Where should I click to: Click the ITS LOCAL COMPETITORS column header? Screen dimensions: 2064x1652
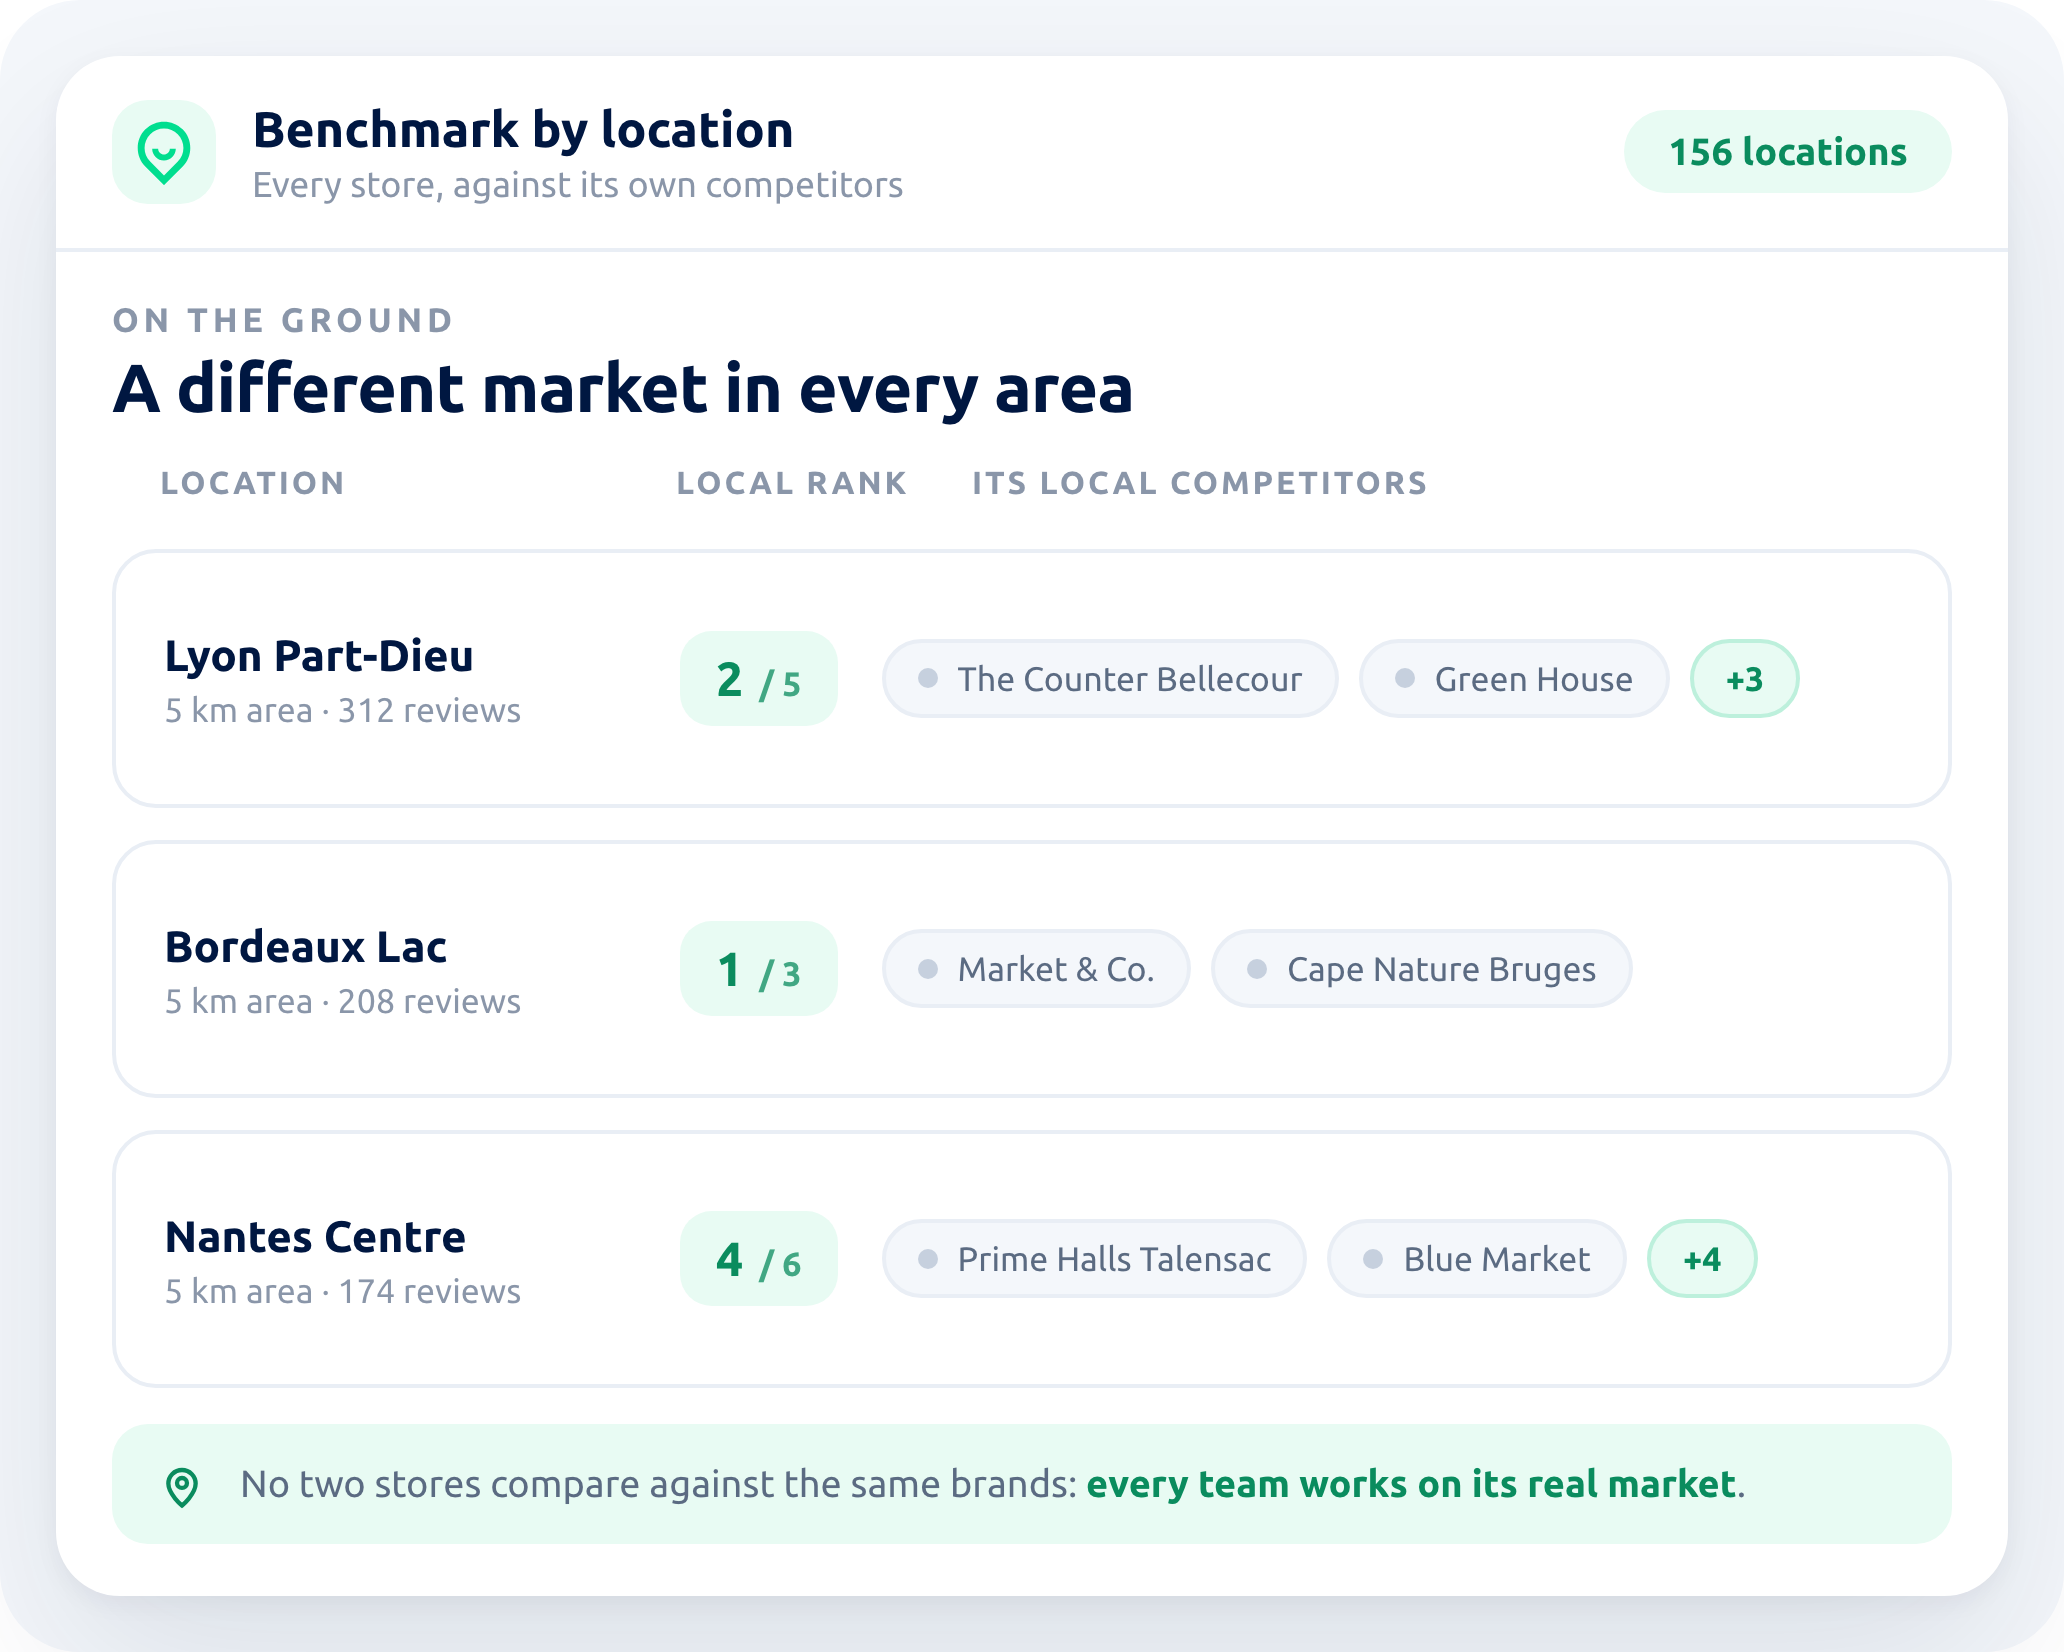(1200, 483)
